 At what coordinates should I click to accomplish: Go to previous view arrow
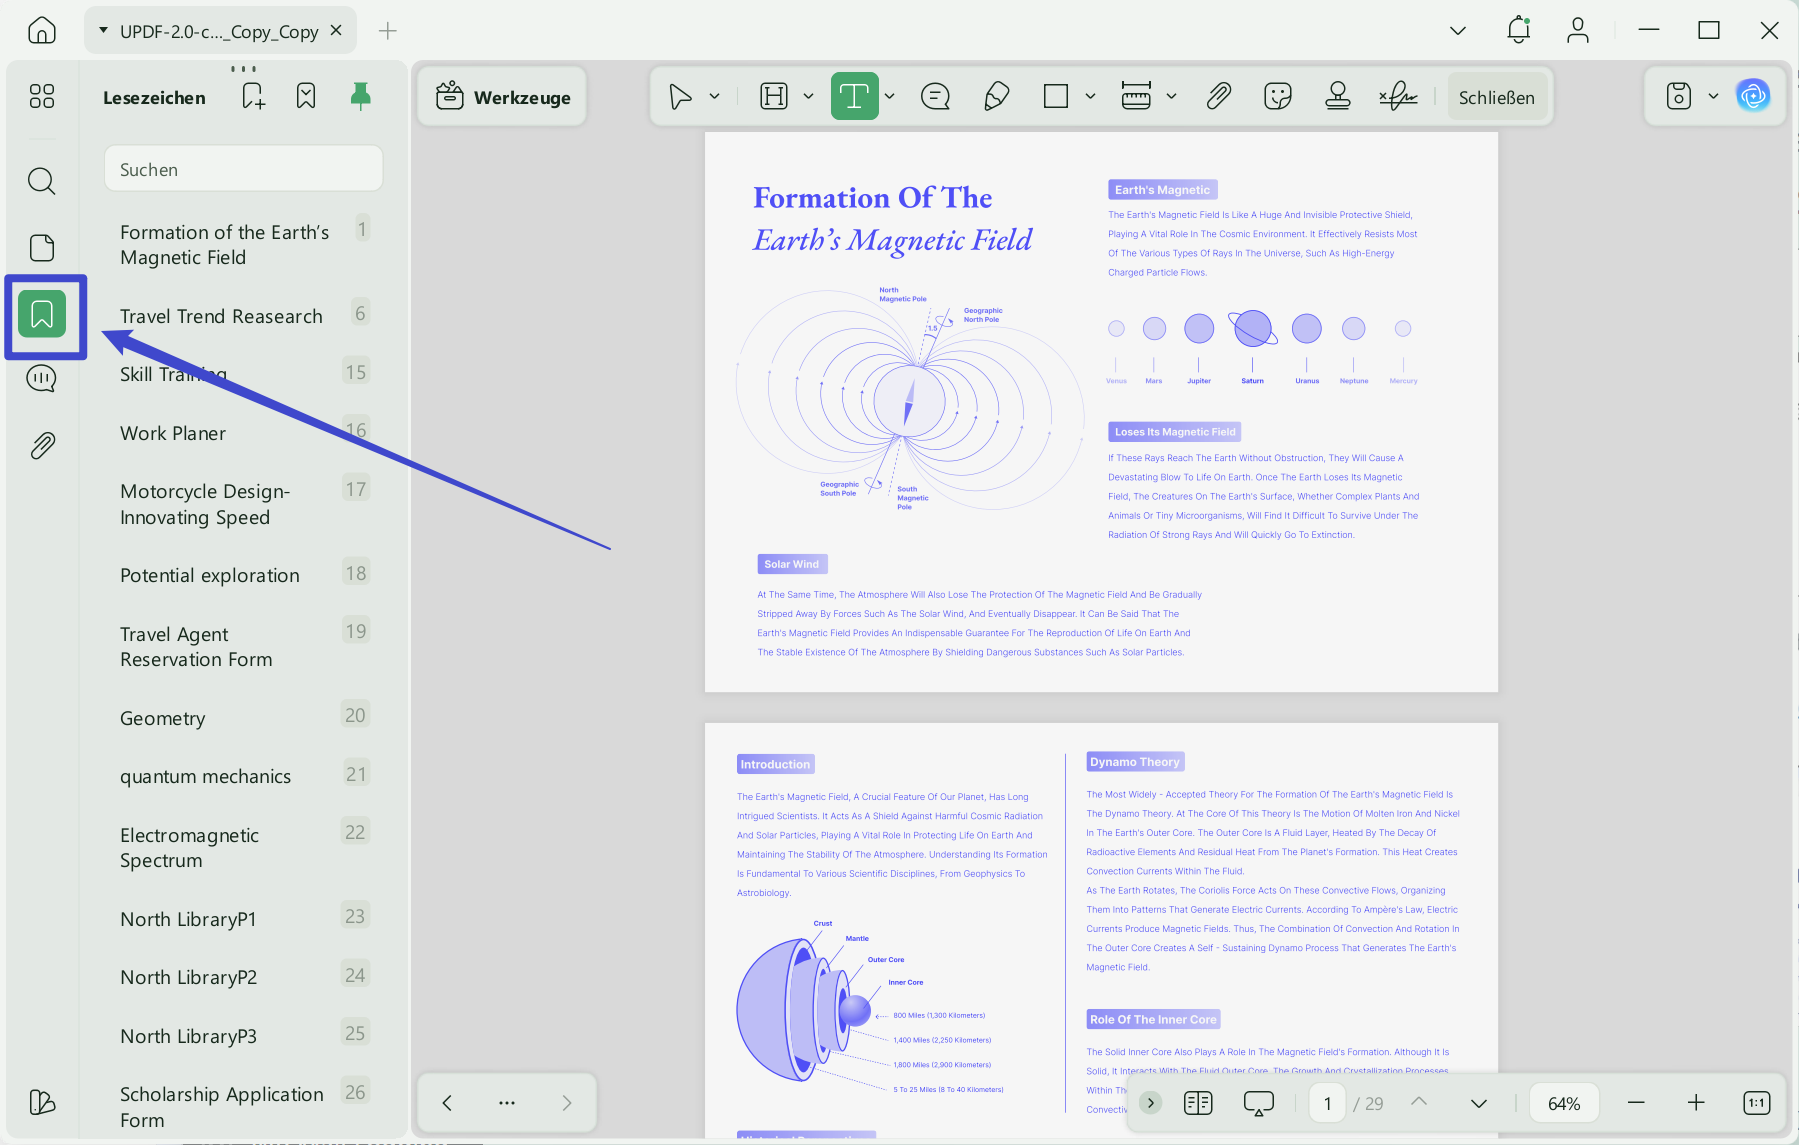point(447,1103)
